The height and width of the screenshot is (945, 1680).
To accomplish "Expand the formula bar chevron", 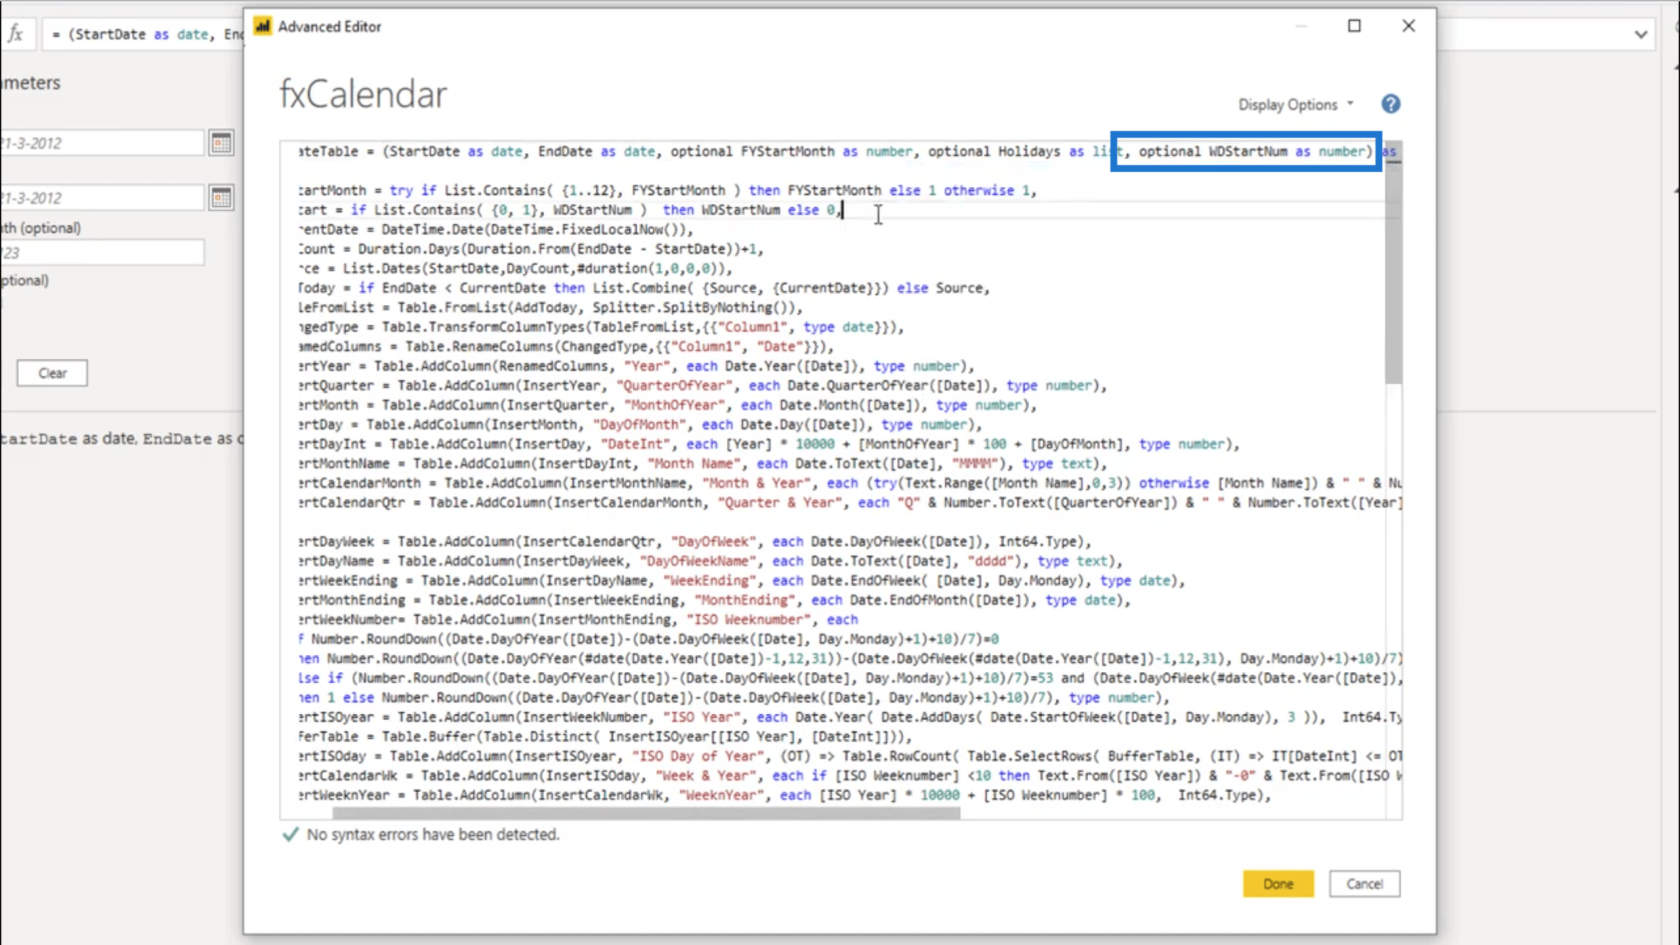I will (1641, 34).
